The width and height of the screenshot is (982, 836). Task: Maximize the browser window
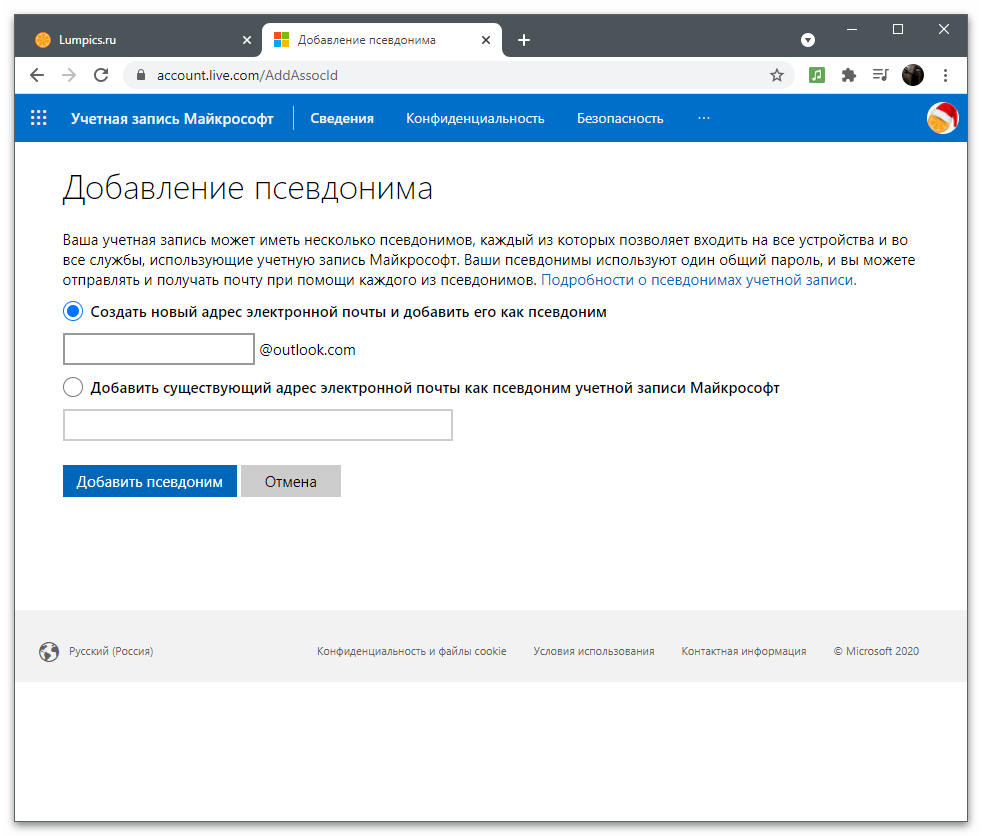pyautogui.click(x=897, y=29)
